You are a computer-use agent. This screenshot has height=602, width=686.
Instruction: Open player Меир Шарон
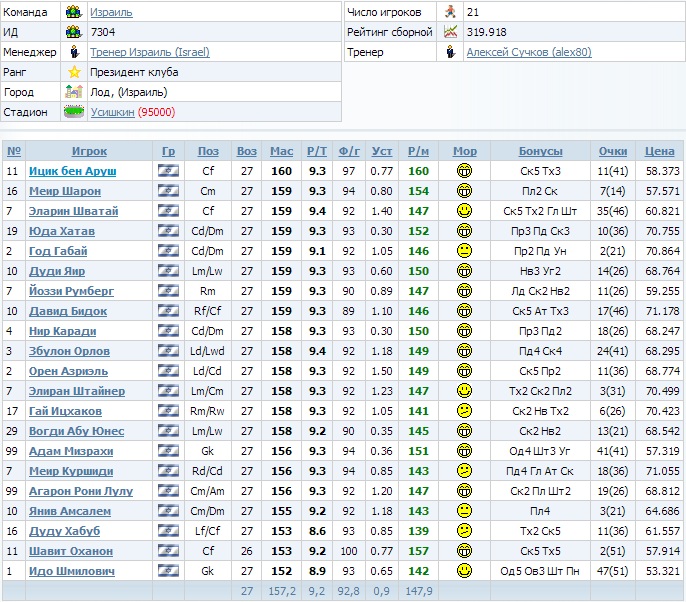tap(65, 191)
